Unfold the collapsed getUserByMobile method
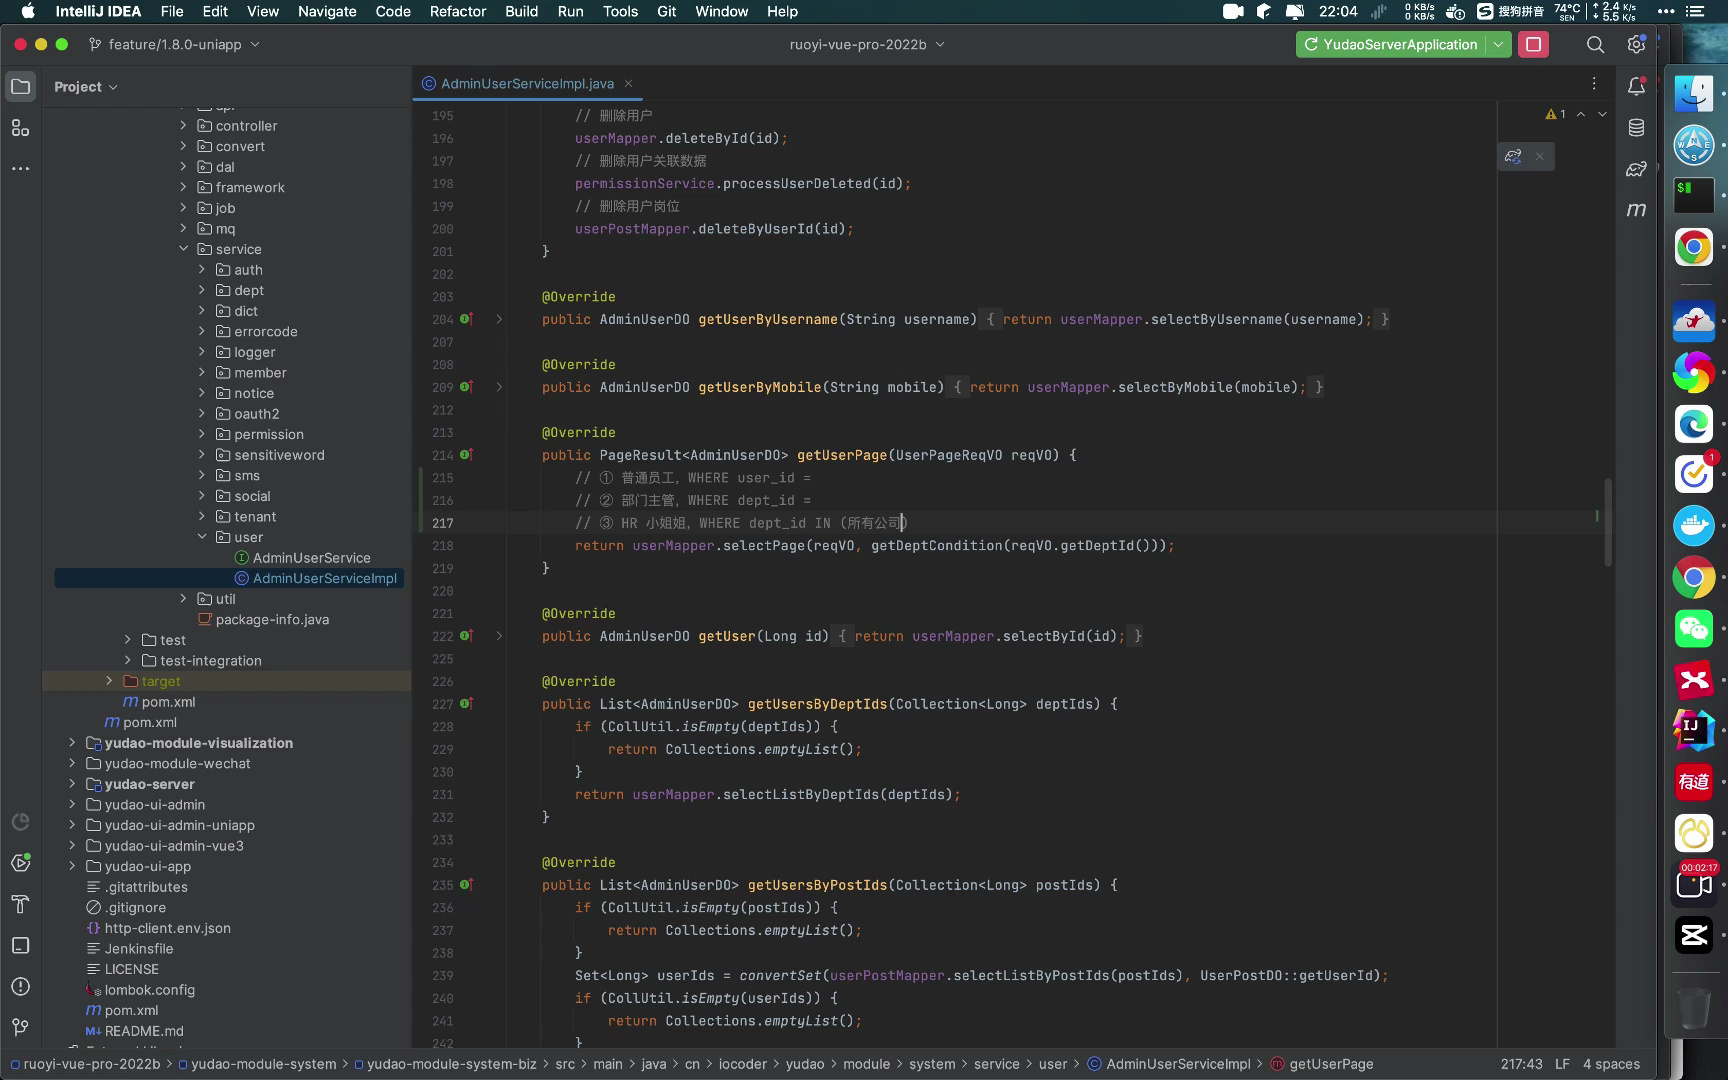 tap(499, 387)
